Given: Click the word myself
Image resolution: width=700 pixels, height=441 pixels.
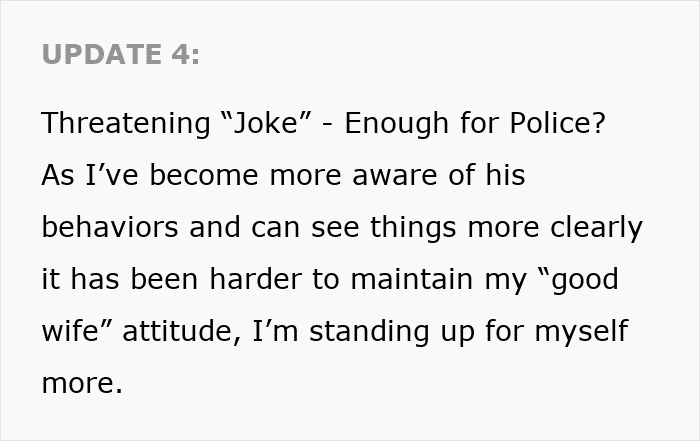Looking at the screenshot, I should [x=581, y=332].
